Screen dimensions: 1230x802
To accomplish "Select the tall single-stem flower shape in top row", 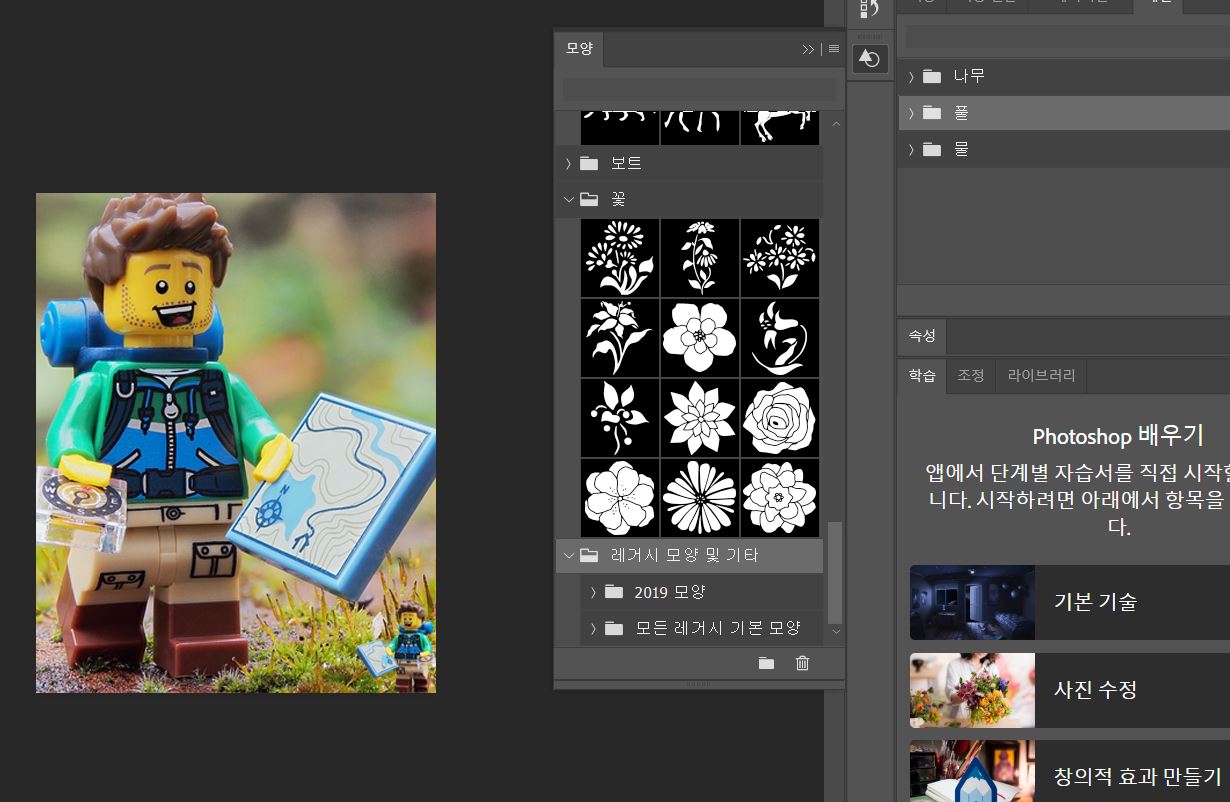I will pyautogui.click(x=700, y=258).
